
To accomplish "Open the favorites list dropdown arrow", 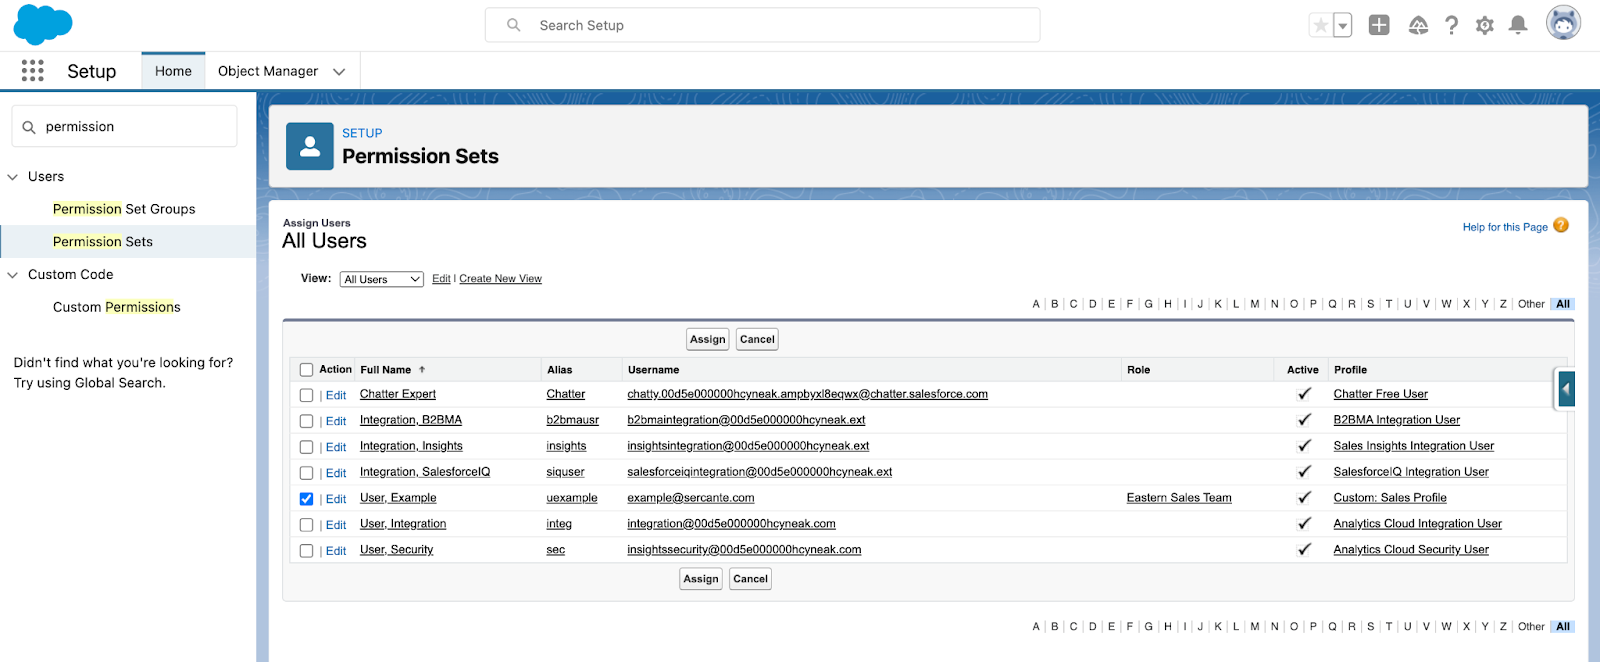I will tap(1343, 26).
